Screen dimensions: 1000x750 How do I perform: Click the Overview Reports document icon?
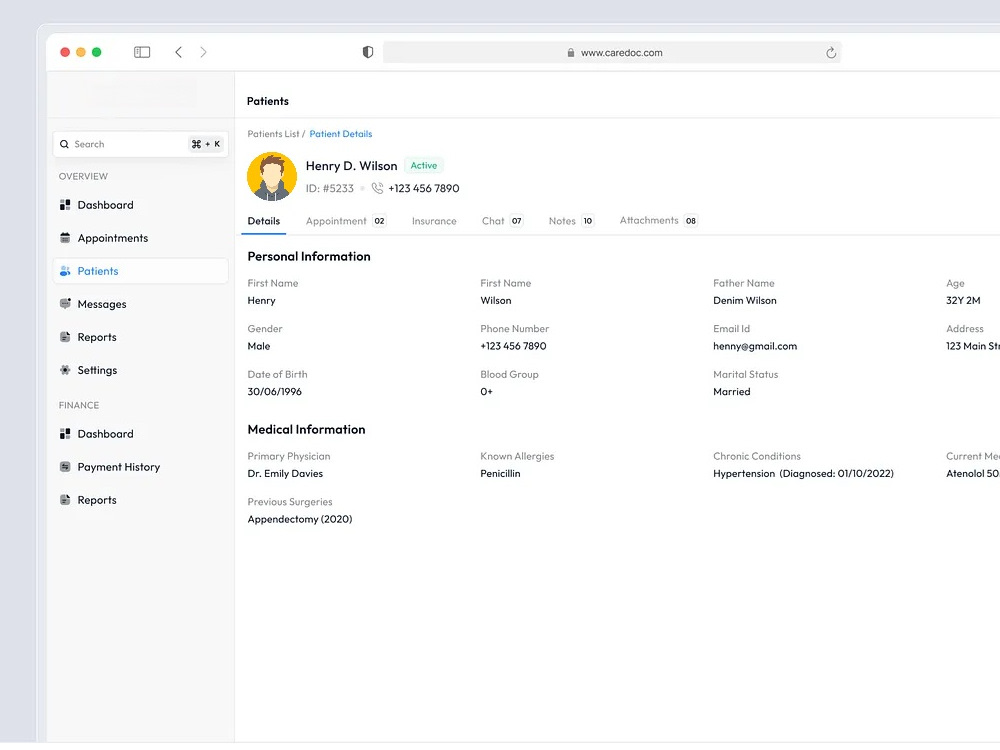click(x=65, y=337)
